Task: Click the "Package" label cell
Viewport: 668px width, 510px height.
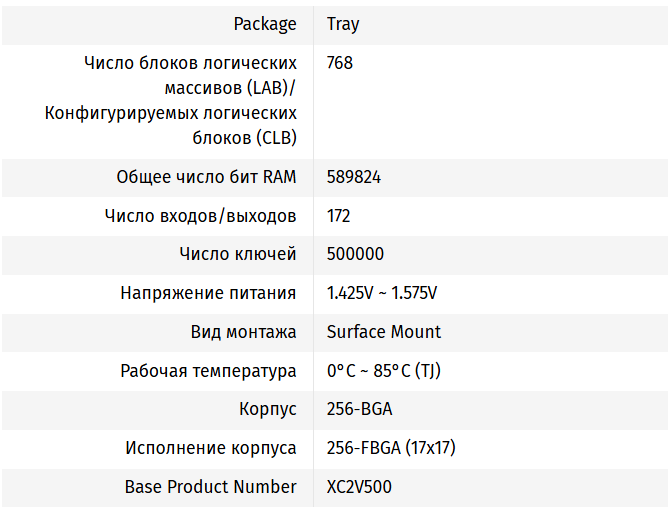Action: tap(265, 24)
